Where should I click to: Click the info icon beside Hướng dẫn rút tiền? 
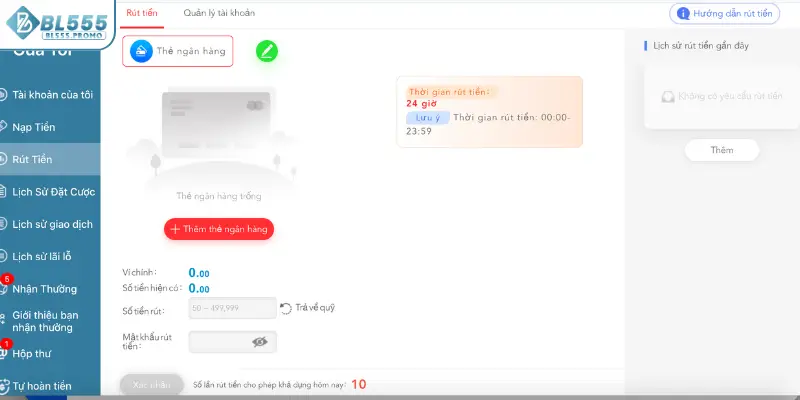pyautogui.click(x=683, y=14)
